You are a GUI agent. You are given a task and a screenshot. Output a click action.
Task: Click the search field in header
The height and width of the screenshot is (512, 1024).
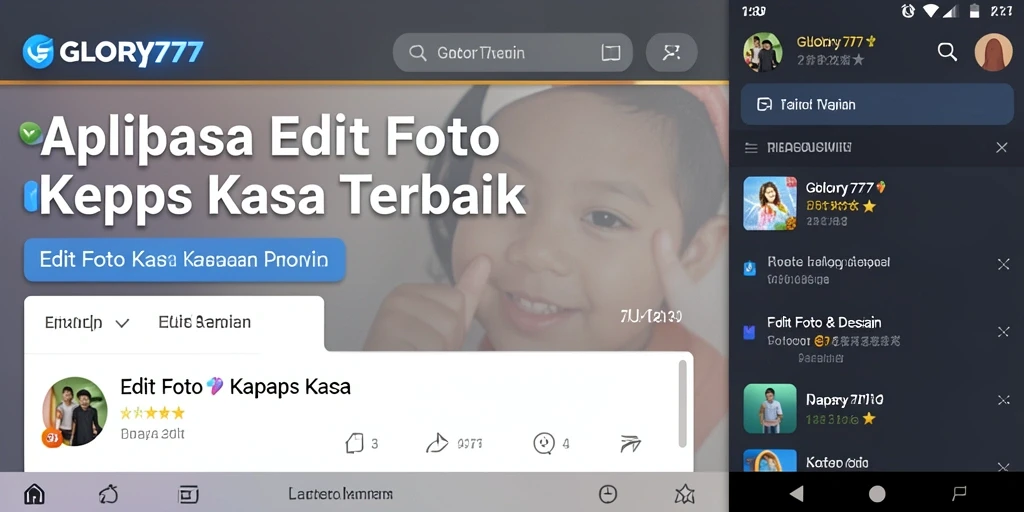pos(513,52)
